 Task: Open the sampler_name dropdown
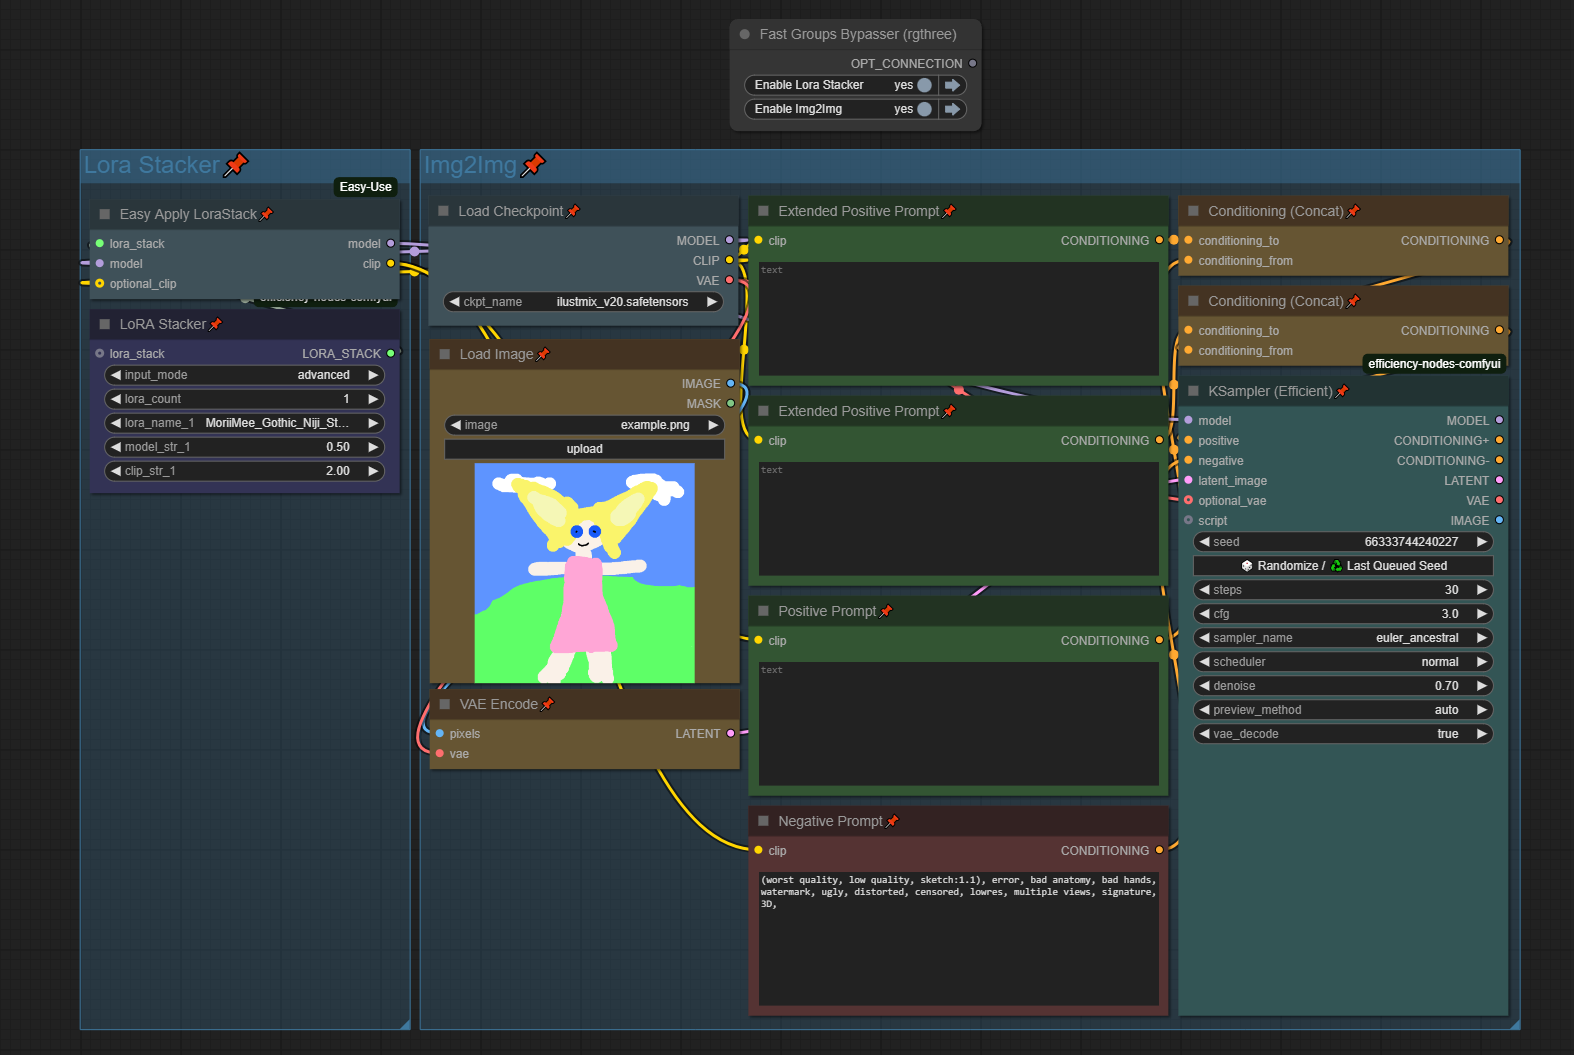coord(1342,638)
